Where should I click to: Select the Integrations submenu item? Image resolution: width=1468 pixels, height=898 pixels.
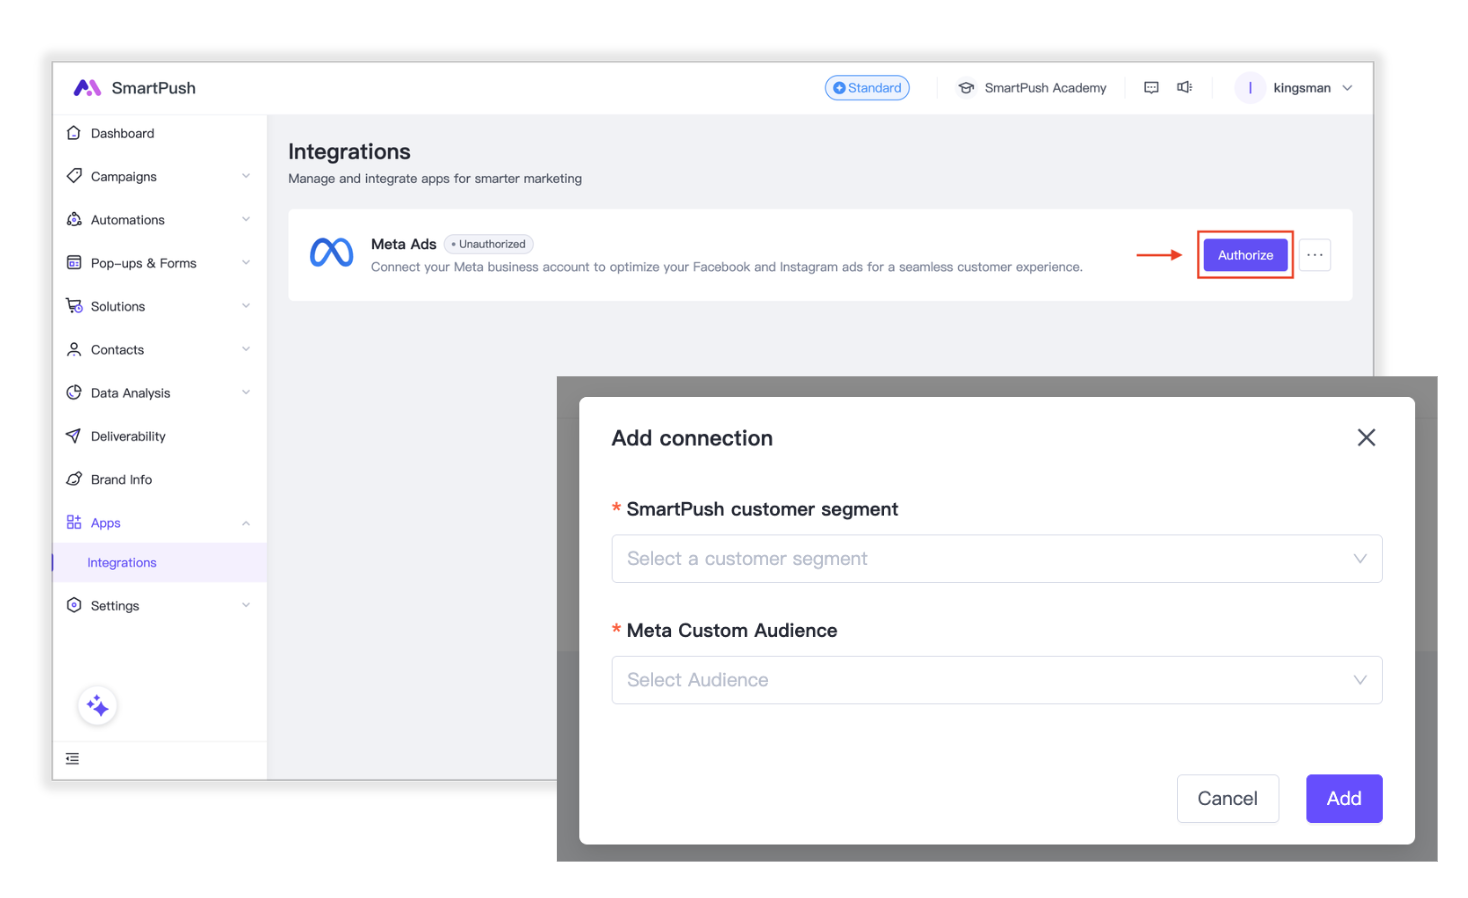pos(160,562)
